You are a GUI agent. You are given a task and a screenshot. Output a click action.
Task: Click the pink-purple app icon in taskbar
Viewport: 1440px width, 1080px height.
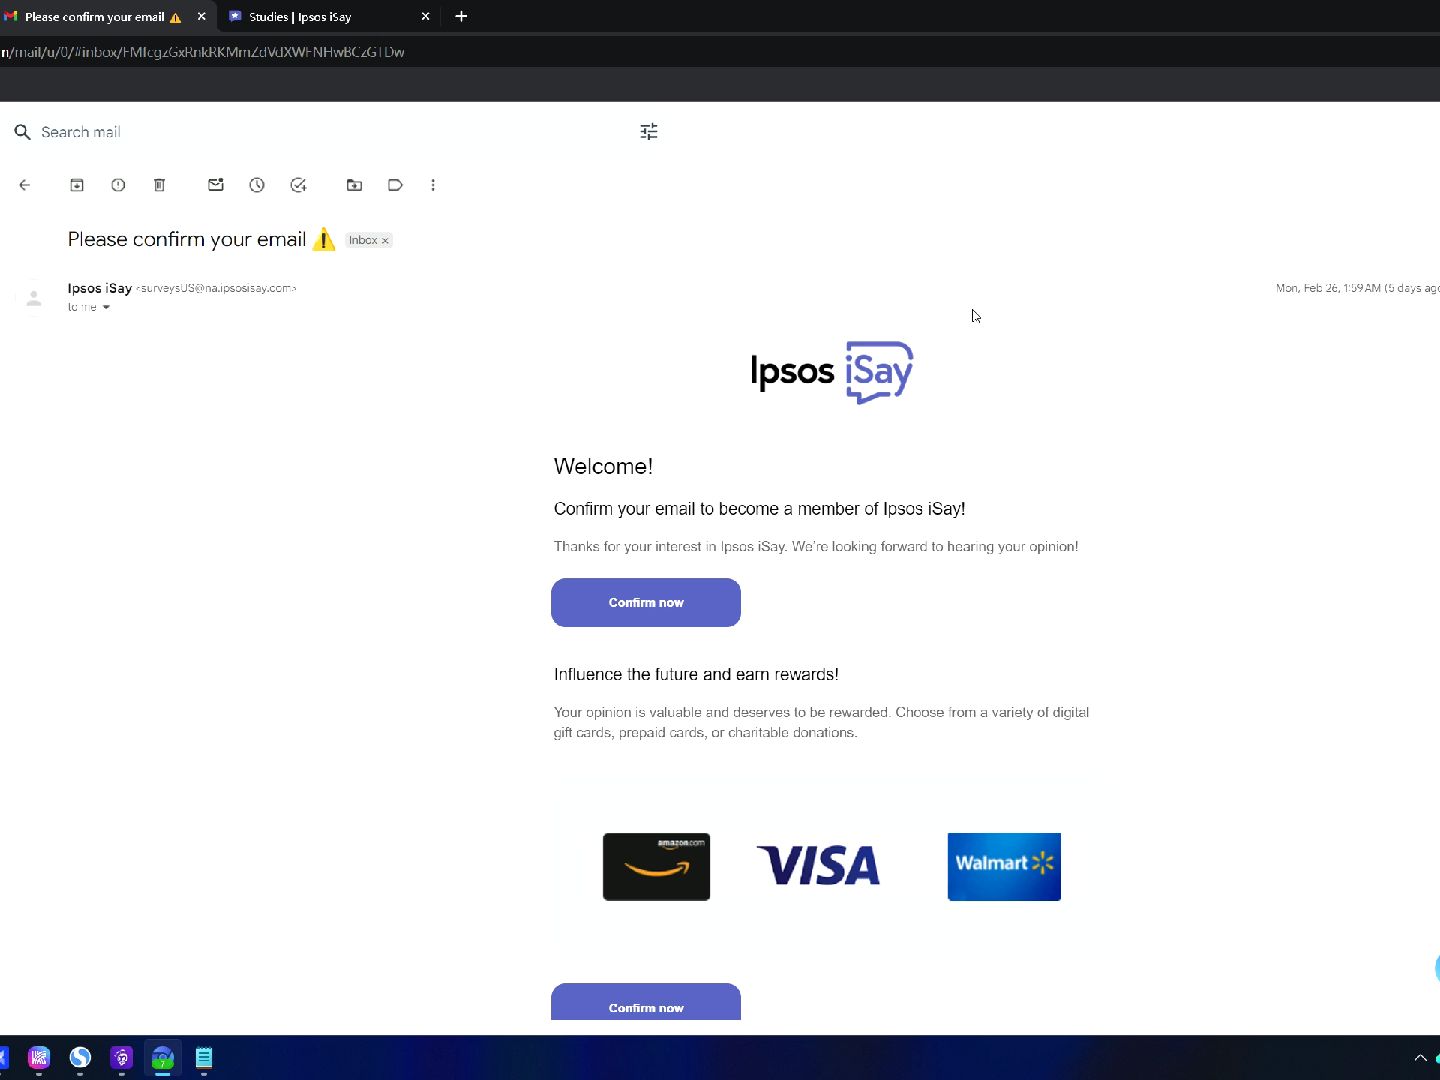coord(39,1058)
